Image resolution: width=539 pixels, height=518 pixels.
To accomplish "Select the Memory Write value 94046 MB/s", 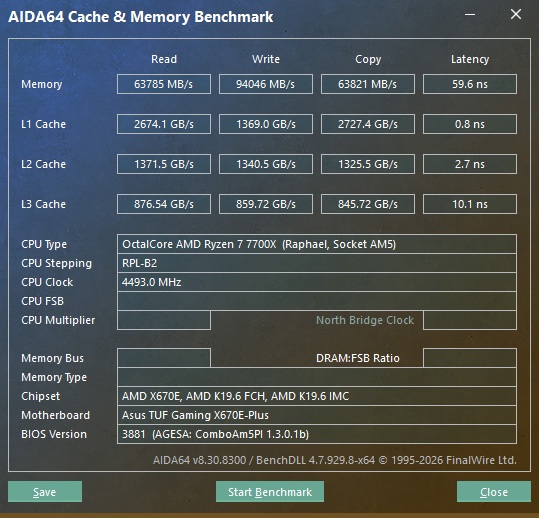I will point(266,84).
